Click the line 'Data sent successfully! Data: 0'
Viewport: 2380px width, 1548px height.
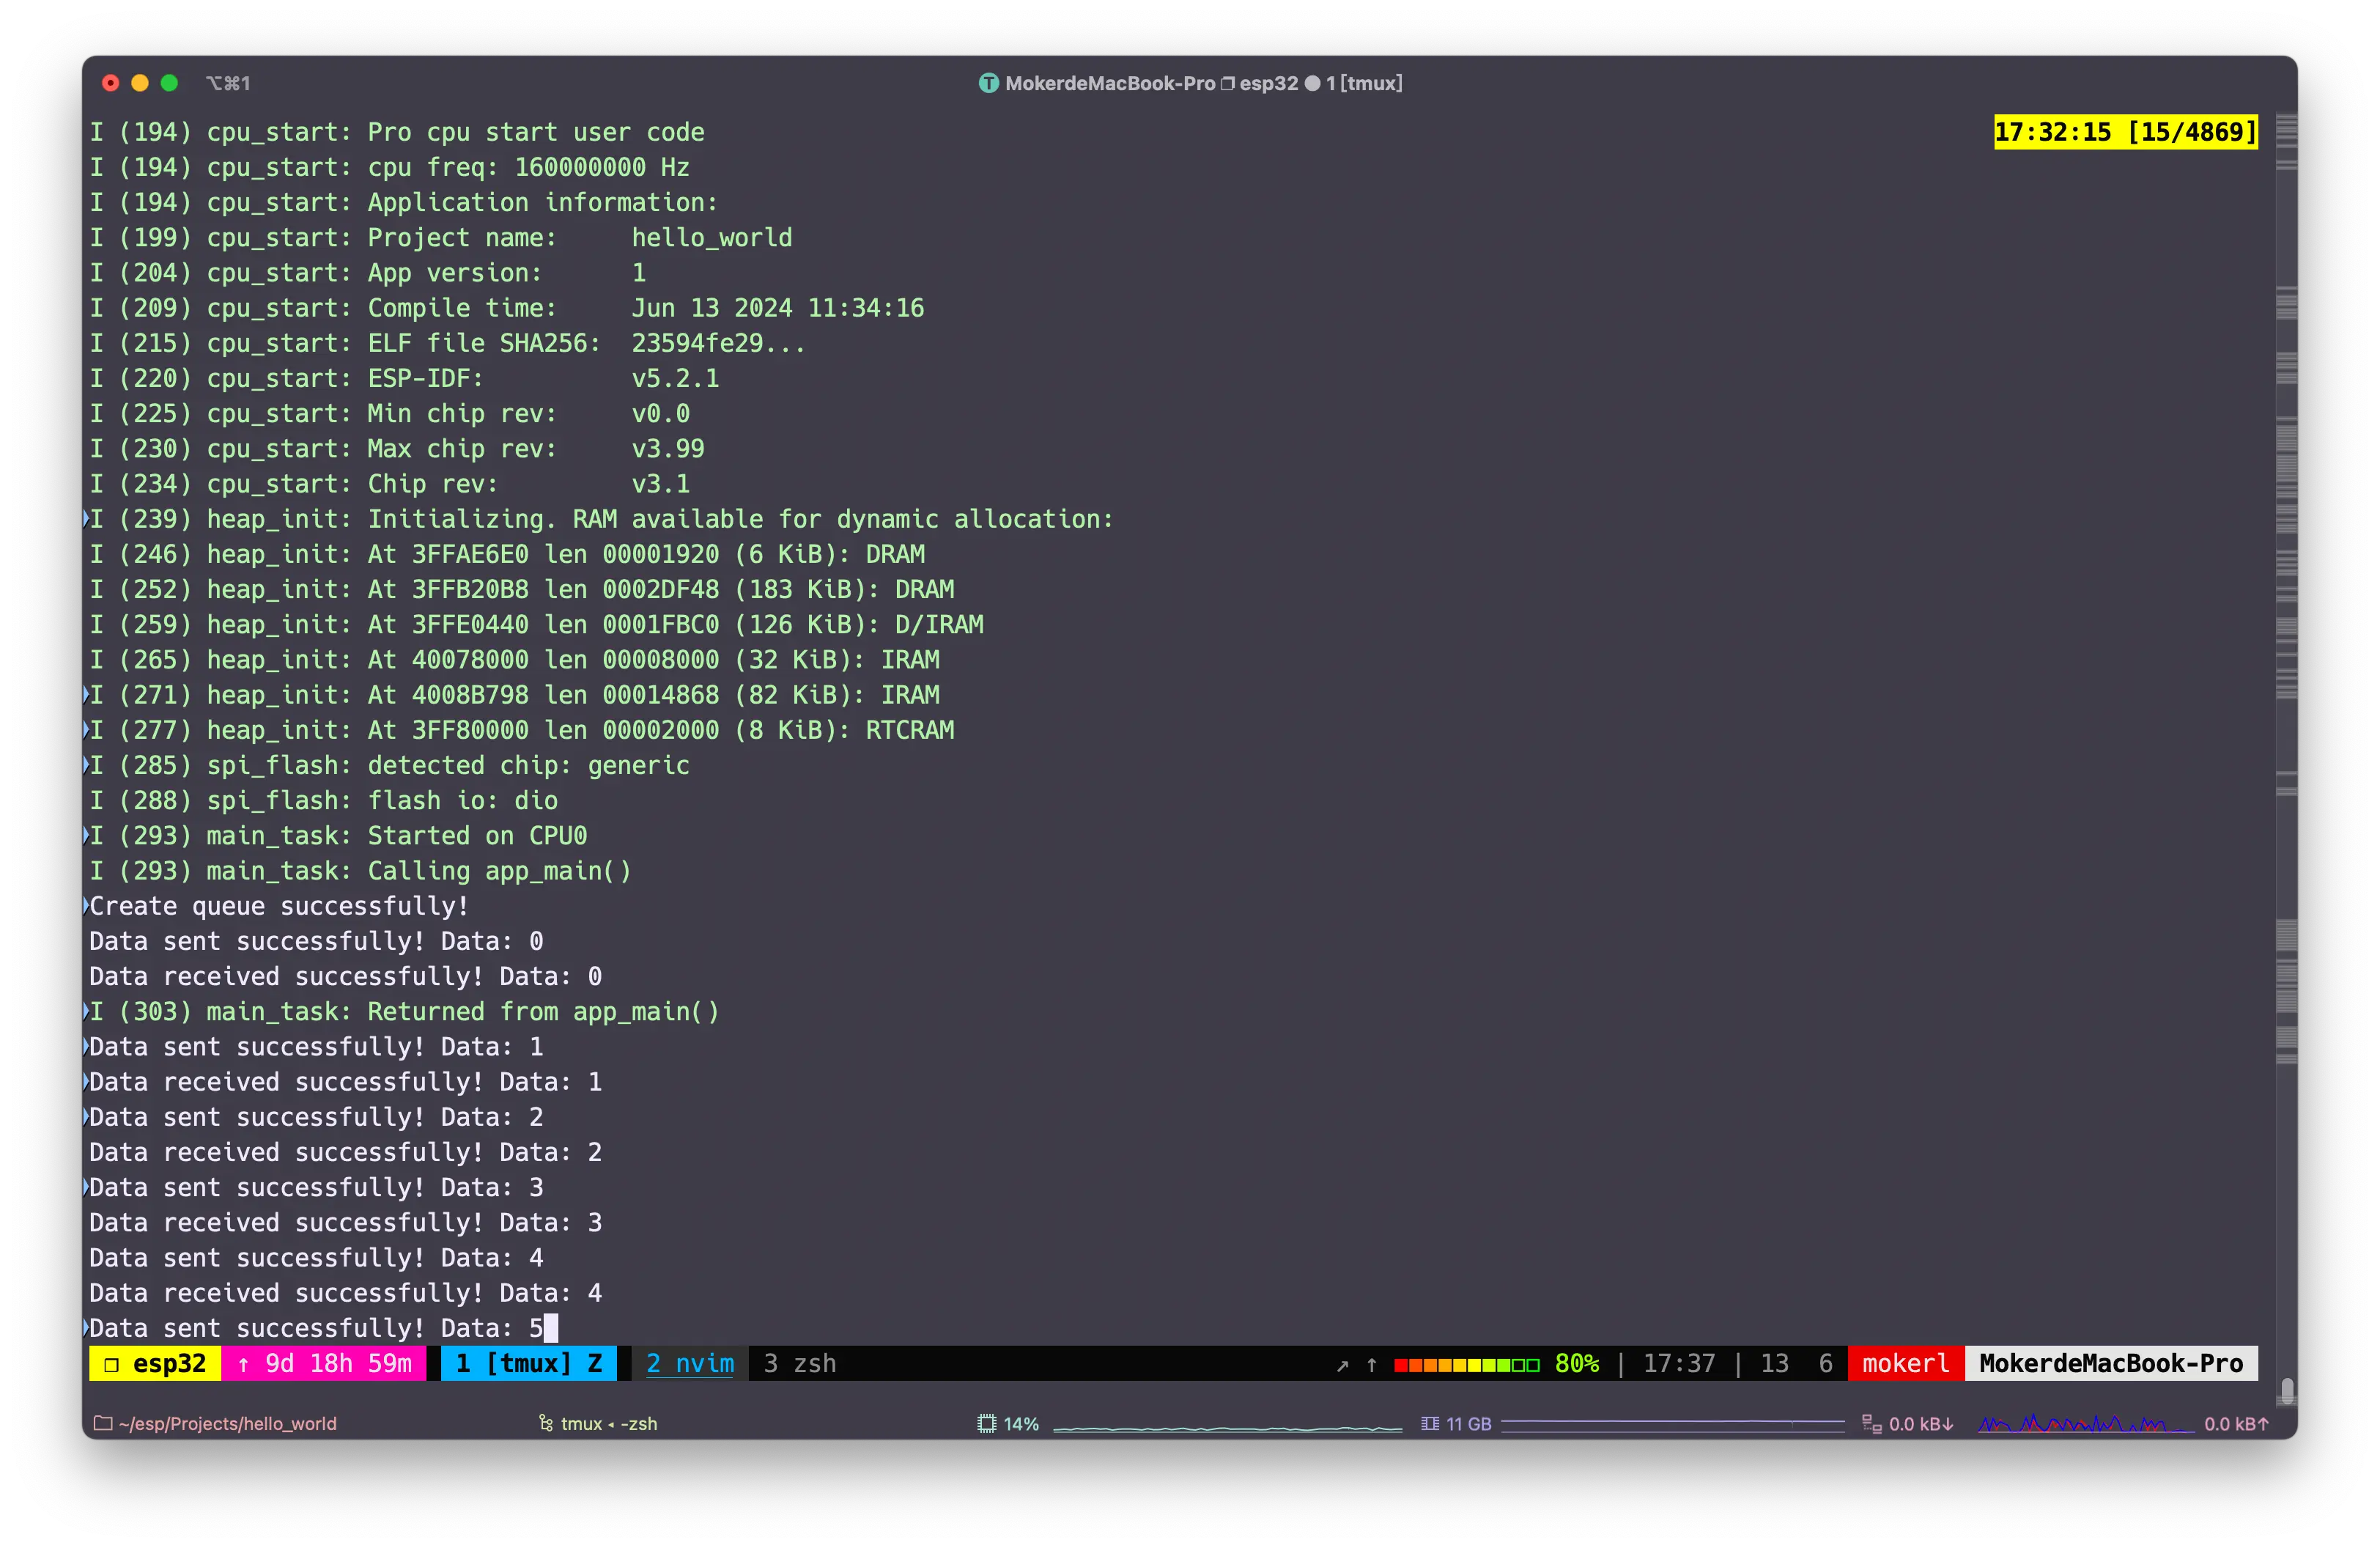(317, 940)
